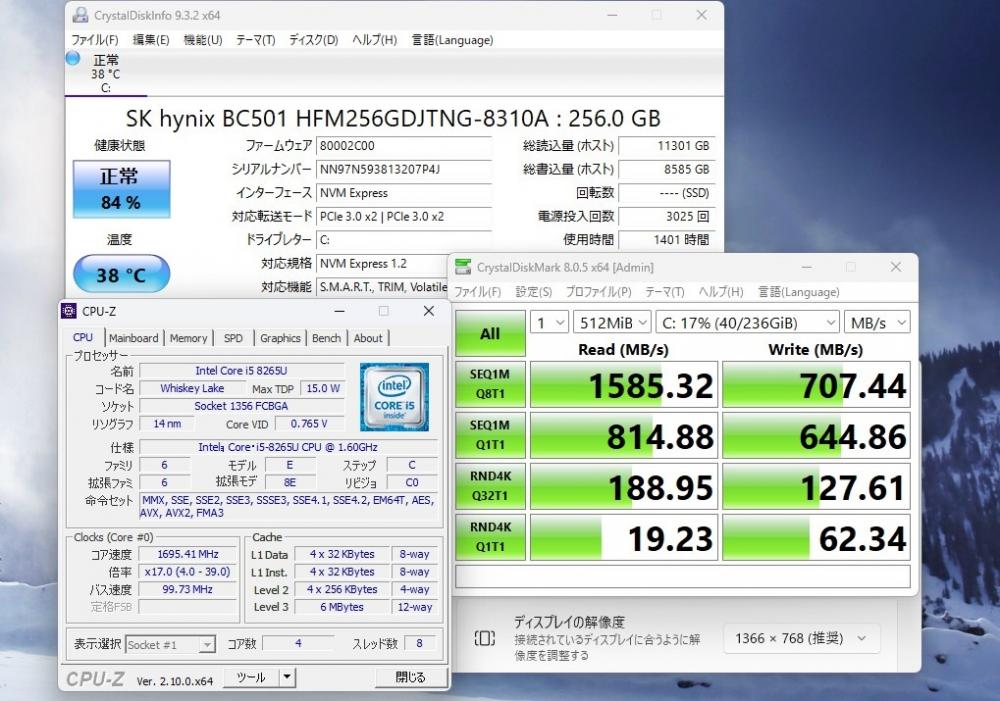The image size is (1000, 701).
Task: Select drive C: tab in CrystalDiskInfo
Action: click(x=105, y=73)
